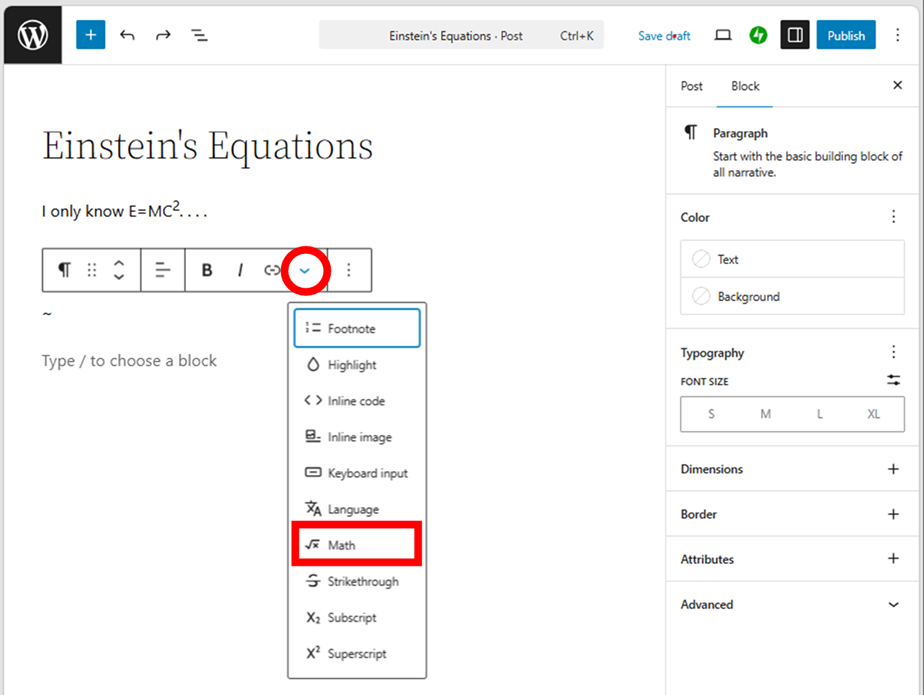Open the more formatting options chevron
Viewport: 924px width, 695px height.
pyautogui.click(x=305, y=270)
